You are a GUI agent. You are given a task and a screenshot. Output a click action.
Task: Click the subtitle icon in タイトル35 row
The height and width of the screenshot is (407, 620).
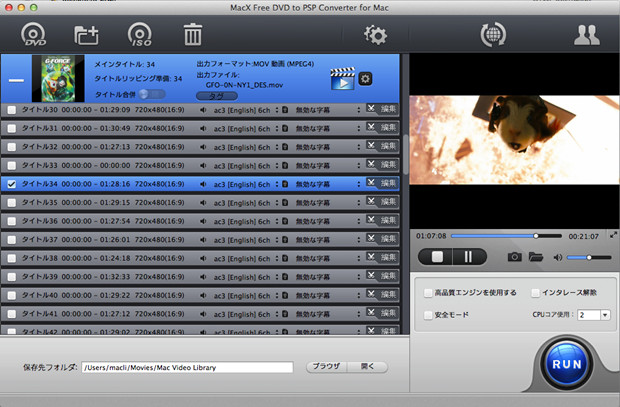point(285,203)
